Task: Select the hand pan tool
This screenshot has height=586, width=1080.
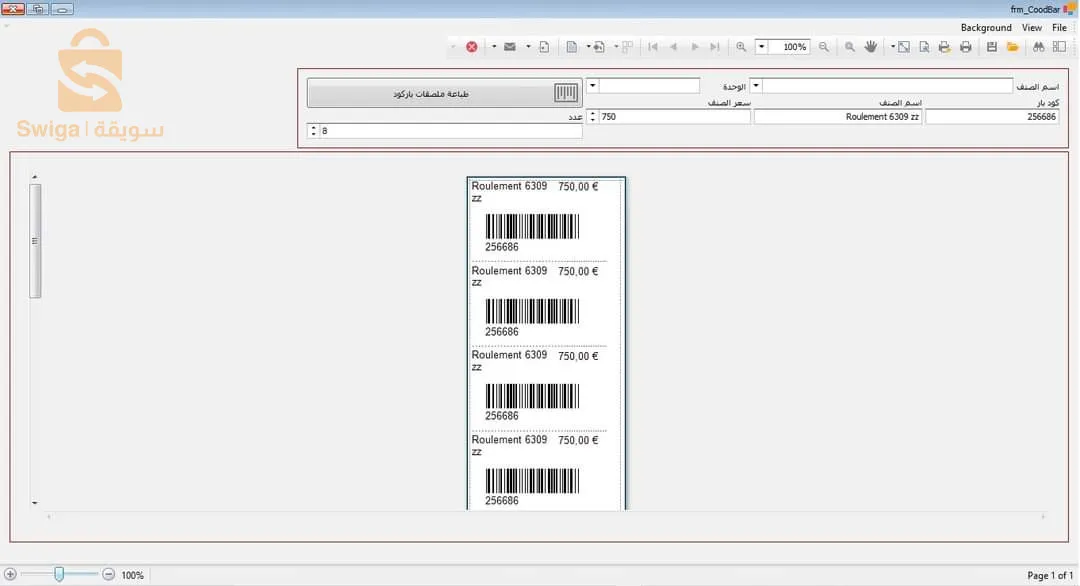Action: coord(871,47)
